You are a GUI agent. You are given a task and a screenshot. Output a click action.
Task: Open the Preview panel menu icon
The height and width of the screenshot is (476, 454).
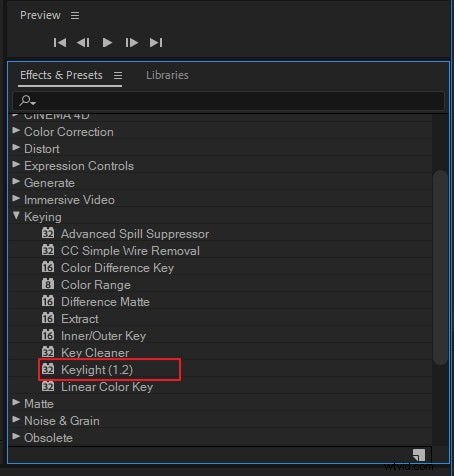click(75, 15)
